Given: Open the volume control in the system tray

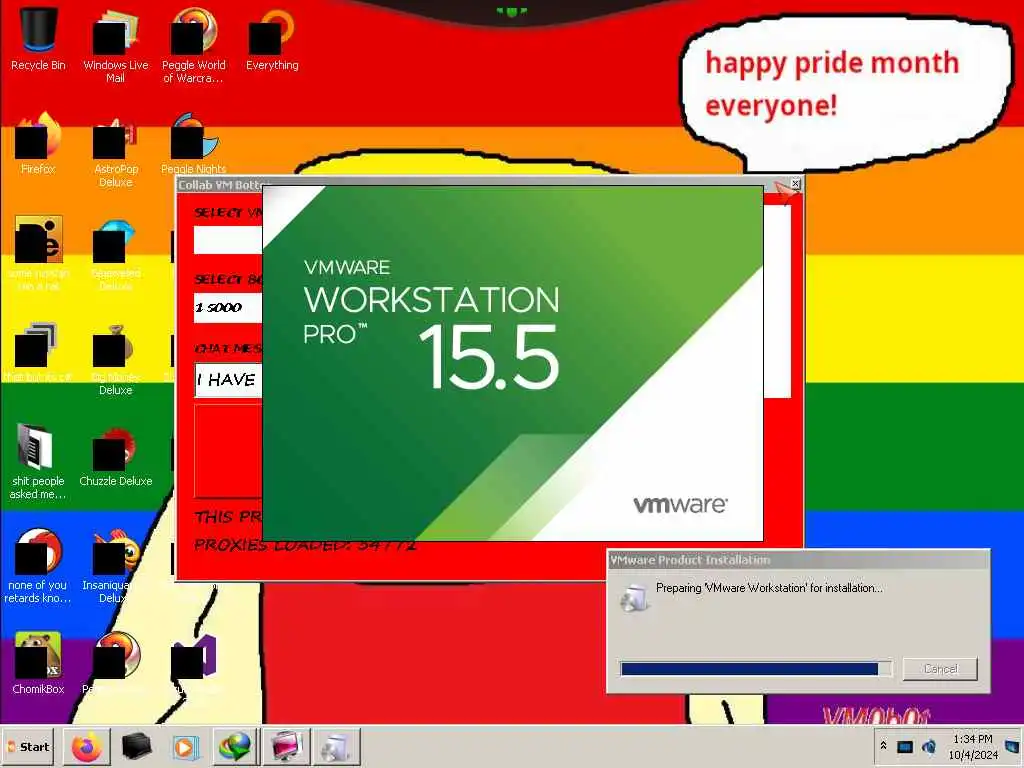Looking at the screenshot, I should [929, 747].
